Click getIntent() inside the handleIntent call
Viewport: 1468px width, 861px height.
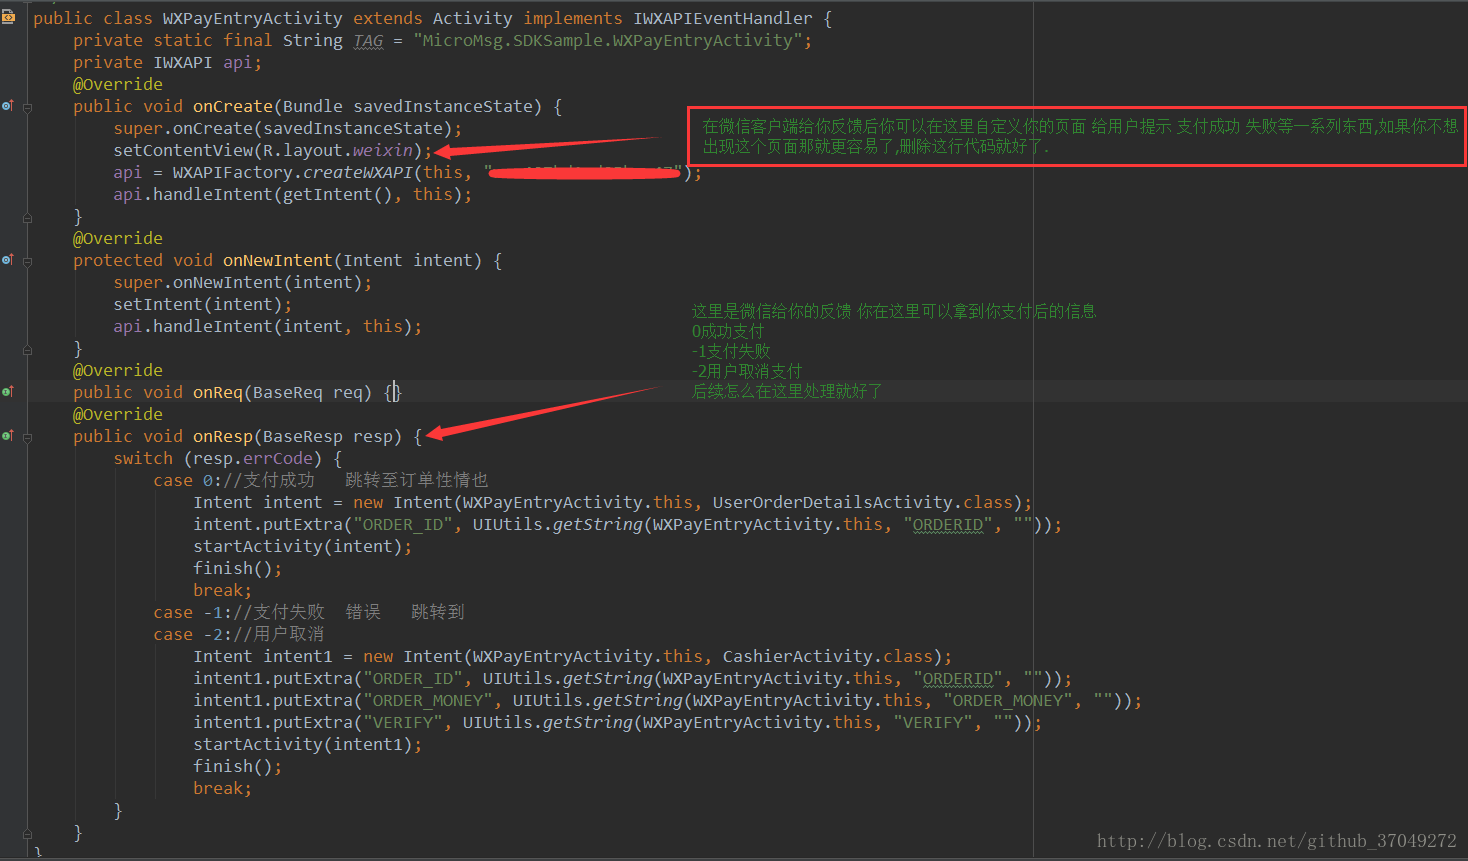(337, 194)
